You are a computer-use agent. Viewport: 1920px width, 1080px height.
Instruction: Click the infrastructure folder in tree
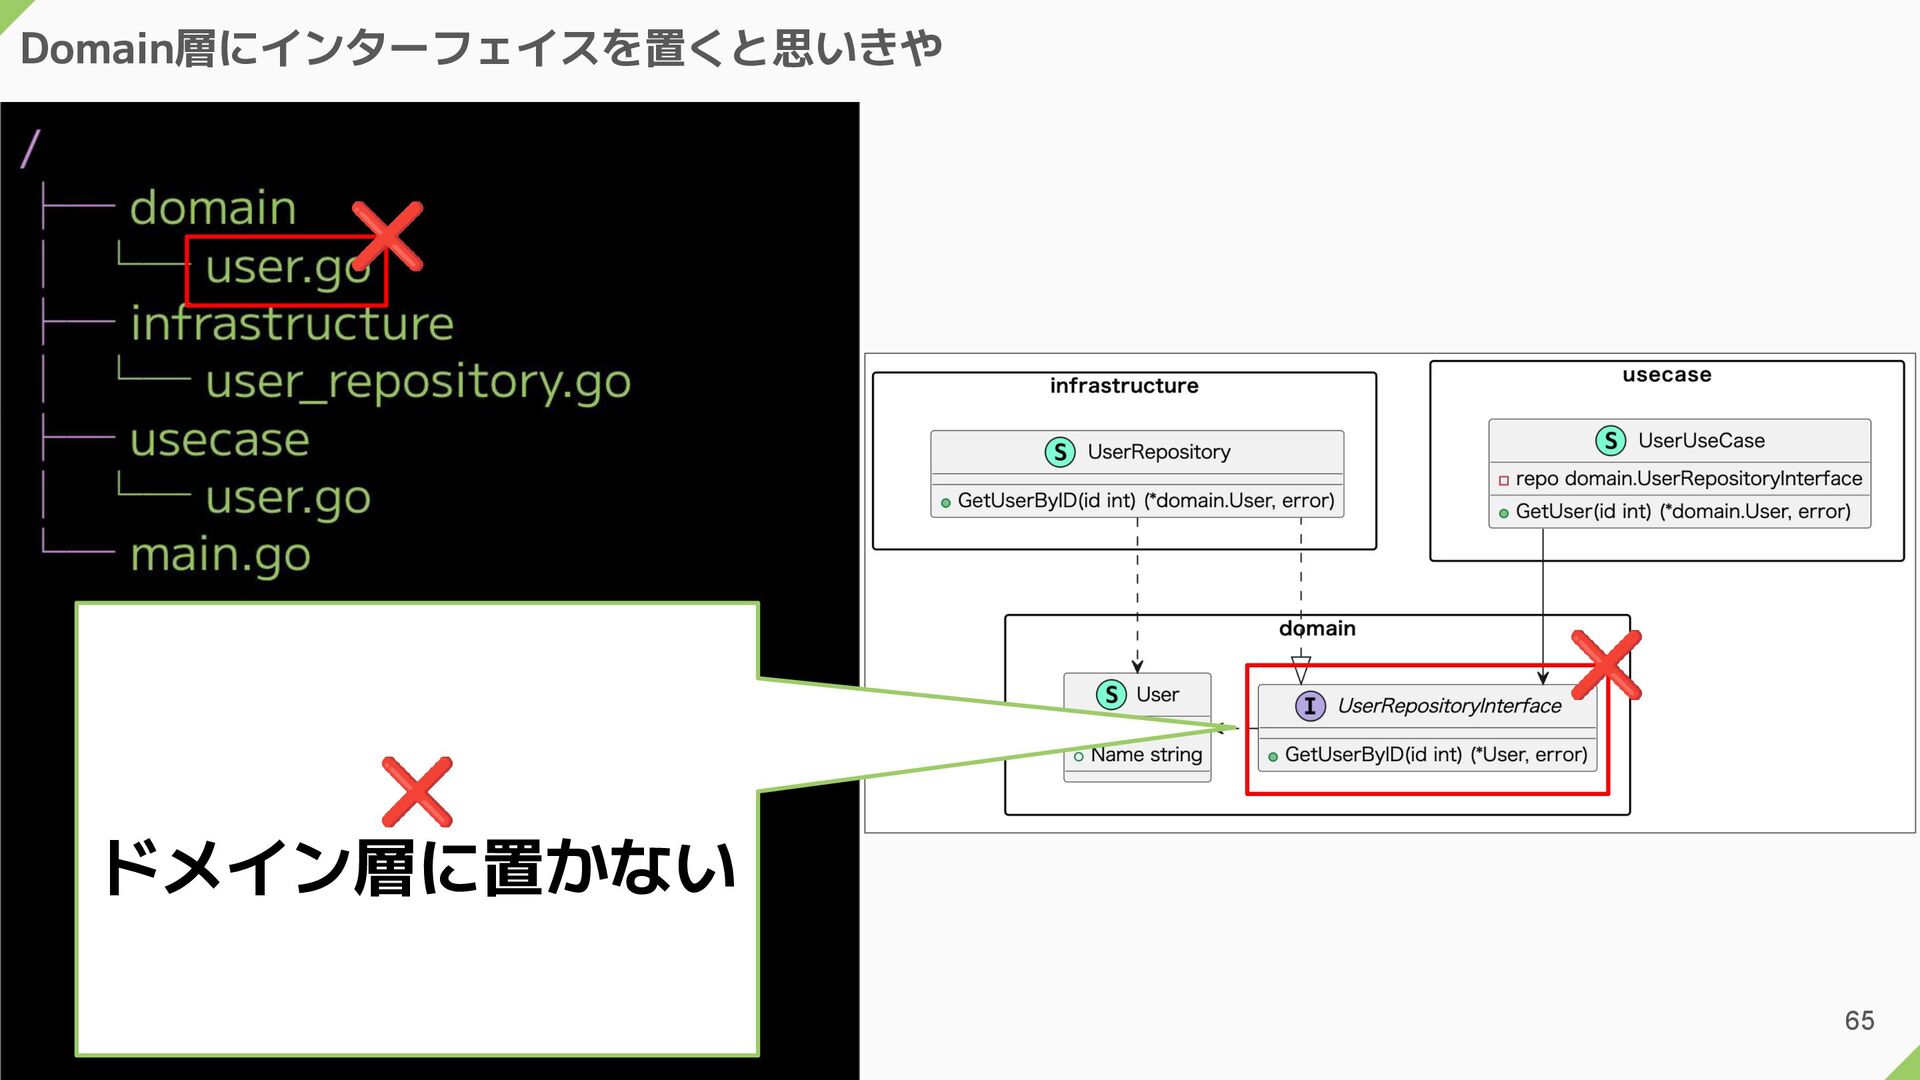click(x=292, y=323)
